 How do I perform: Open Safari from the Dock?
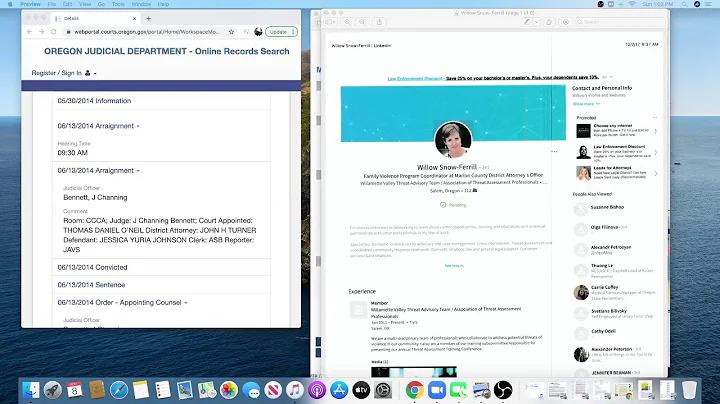pos(118,390)
